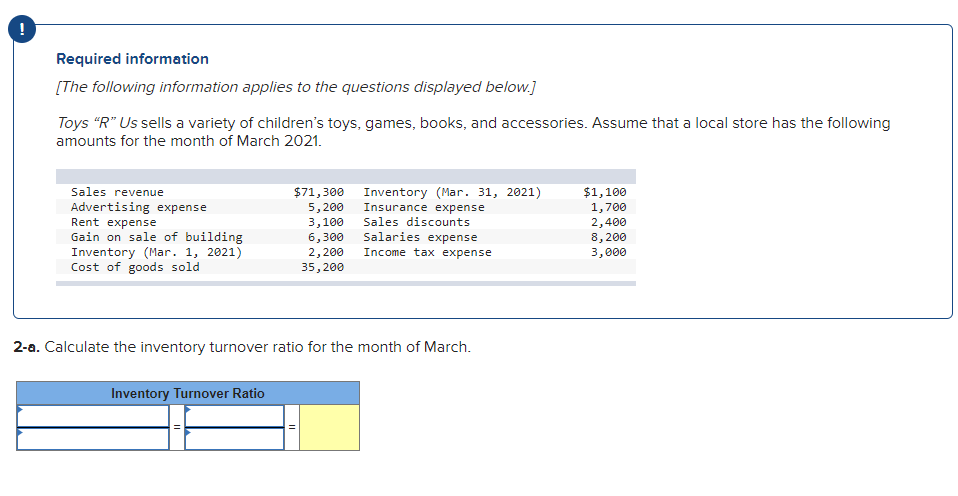
Task: Select Inventory (Mar. 31, 2021) label
Action: (452, 192)
